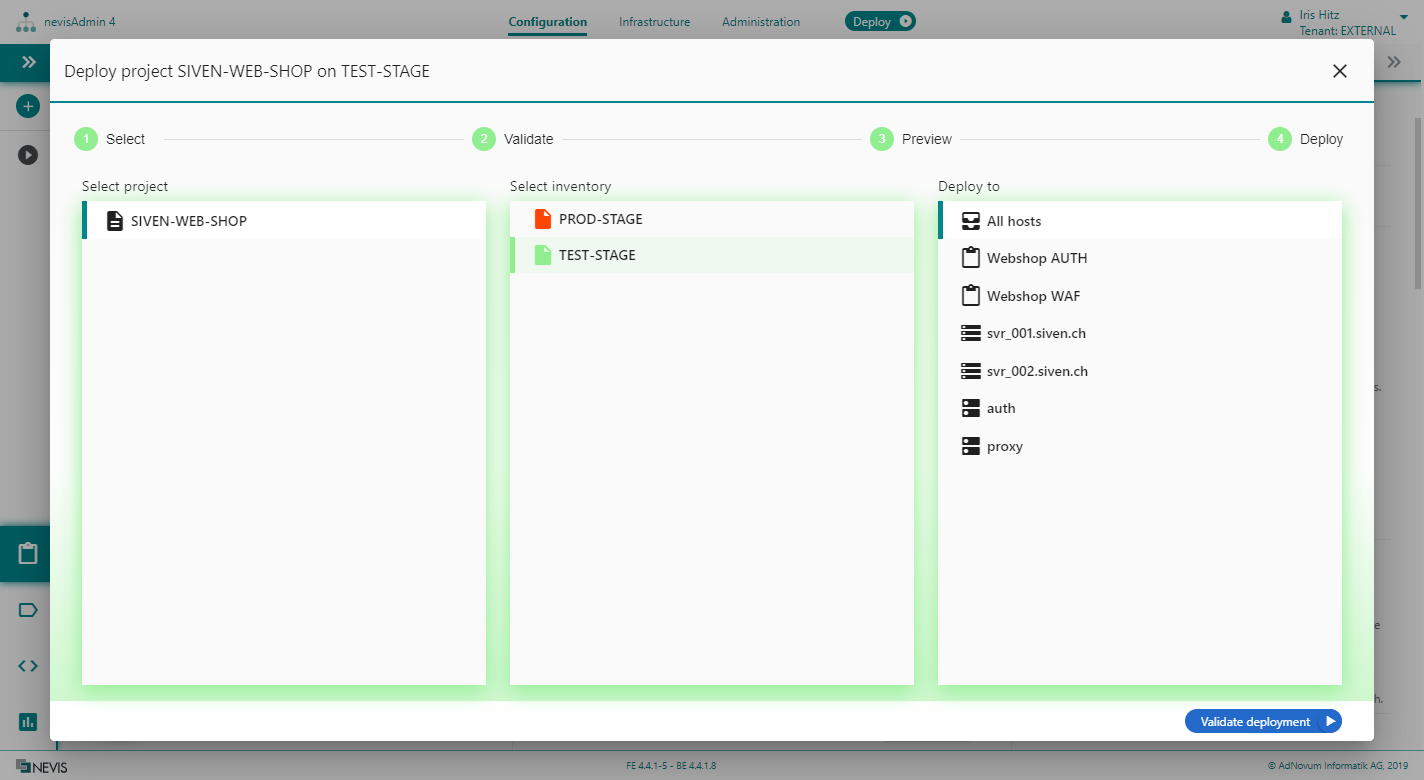This screenshot has width=1424, height=780.
Task: Switch to the Configuration tab
Action: click(548, 22)
